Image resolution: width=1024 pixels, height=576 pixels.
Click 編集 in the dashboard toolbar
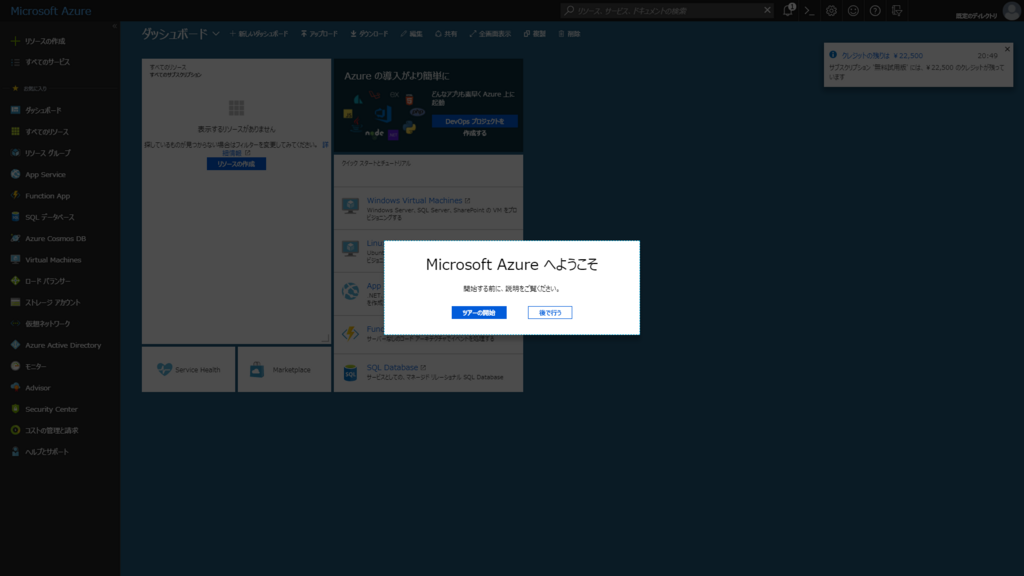tap(411, 34)
